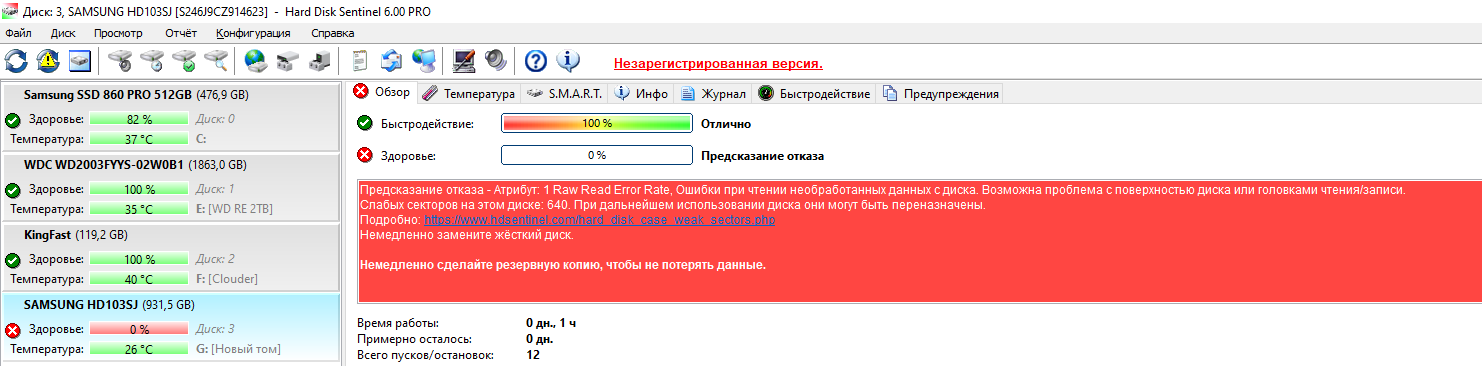Click the Незарегистрированная версия link
The width and height of the screenshot is (1482, 366).
pyautogui.click(x=718, y=63)
